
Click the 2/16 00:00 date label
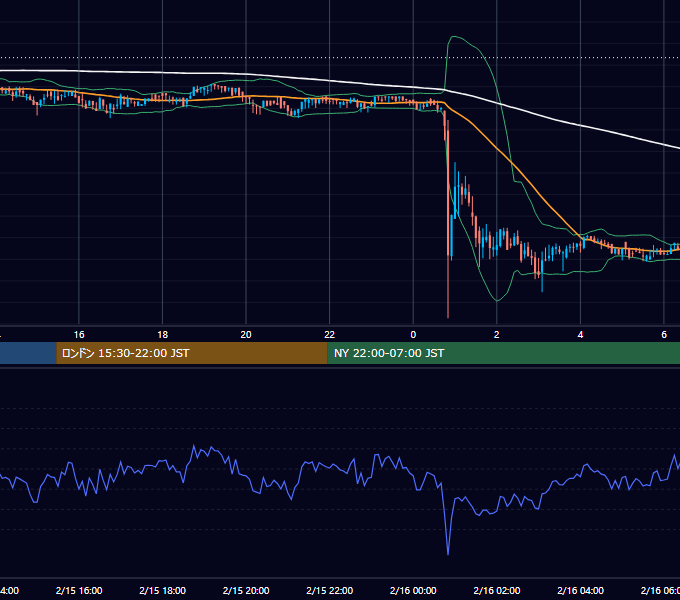[x=413, y=590]
